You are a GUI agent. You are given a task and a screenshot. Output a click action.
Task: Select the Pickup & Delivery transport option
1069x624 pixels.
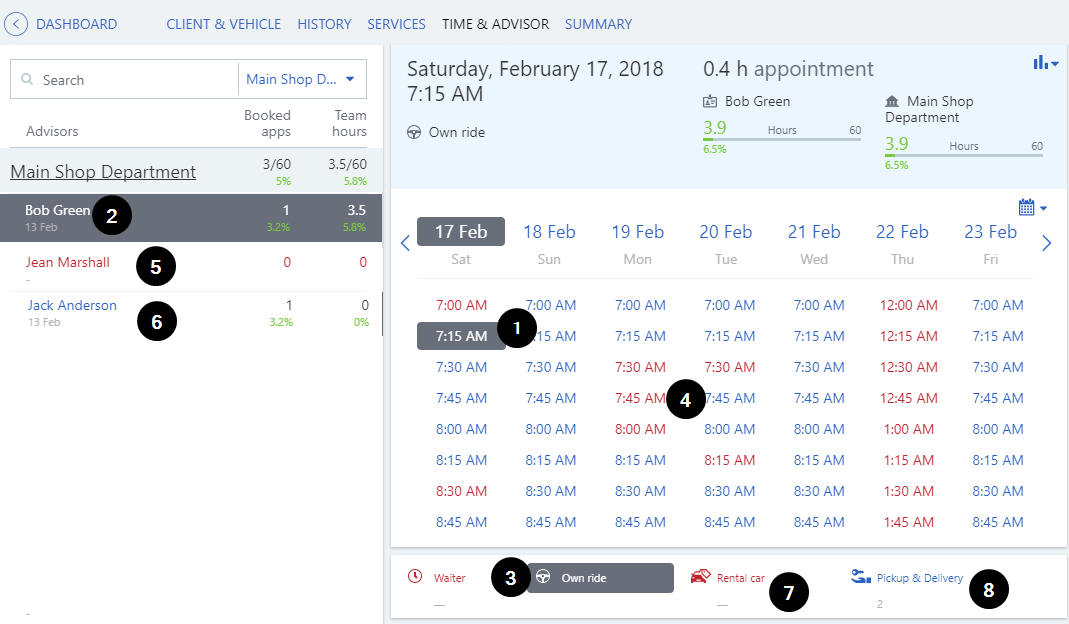pyautogui.click(x=919, y=578)
